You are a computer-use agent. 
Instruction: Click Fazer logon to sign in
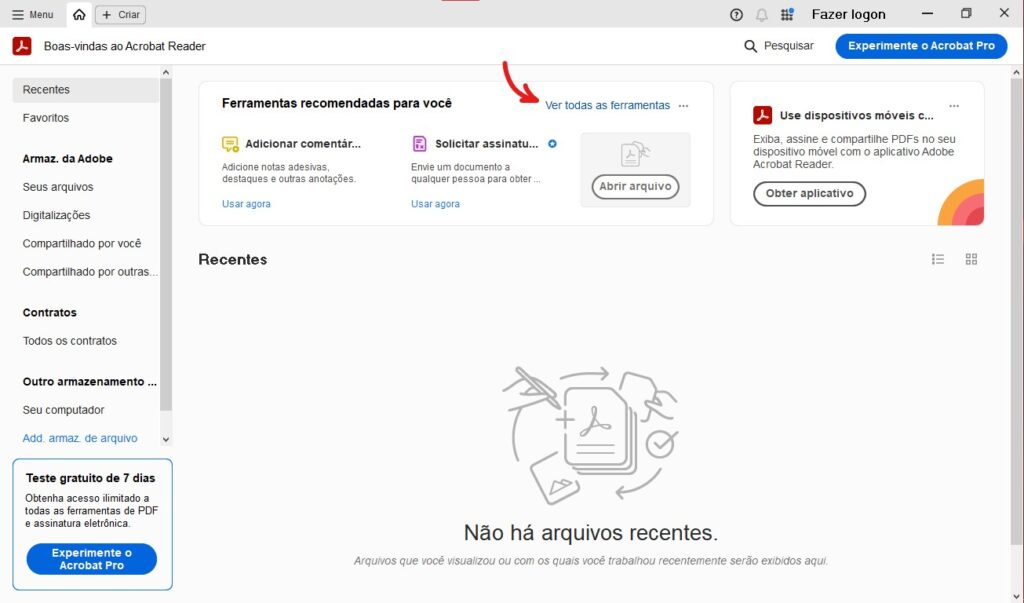(848, 14)
